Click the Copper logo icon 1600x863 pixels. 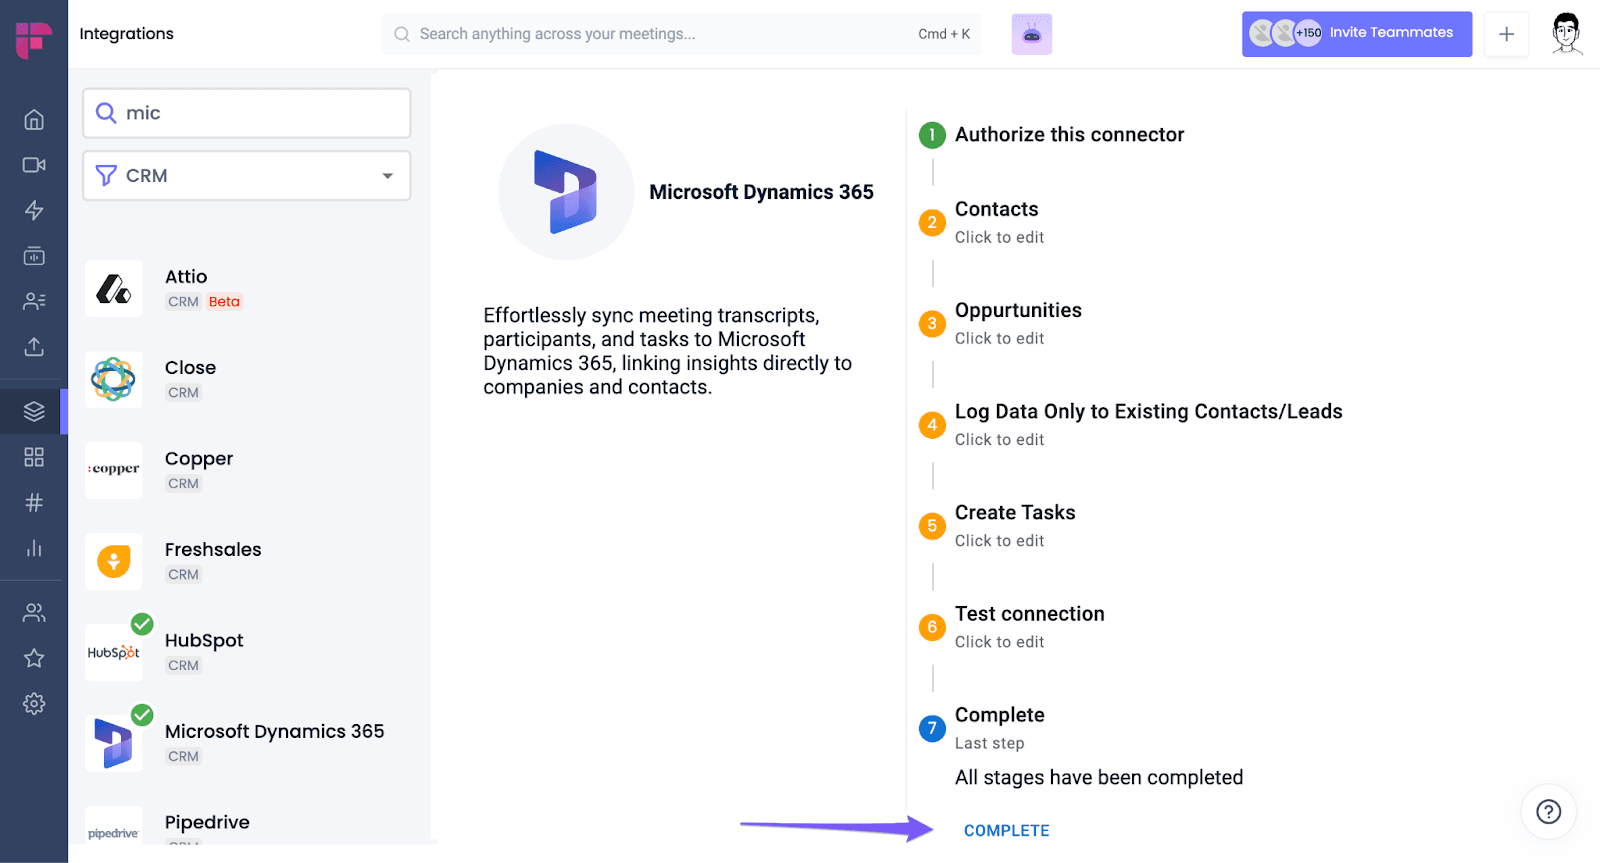click(x=114, y=471)
